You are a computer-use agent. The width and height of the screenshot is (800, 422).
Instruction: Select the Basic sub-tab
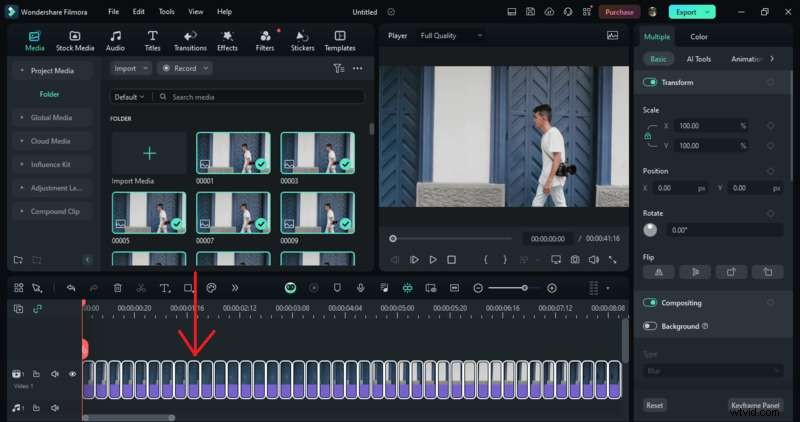[658, 59]
